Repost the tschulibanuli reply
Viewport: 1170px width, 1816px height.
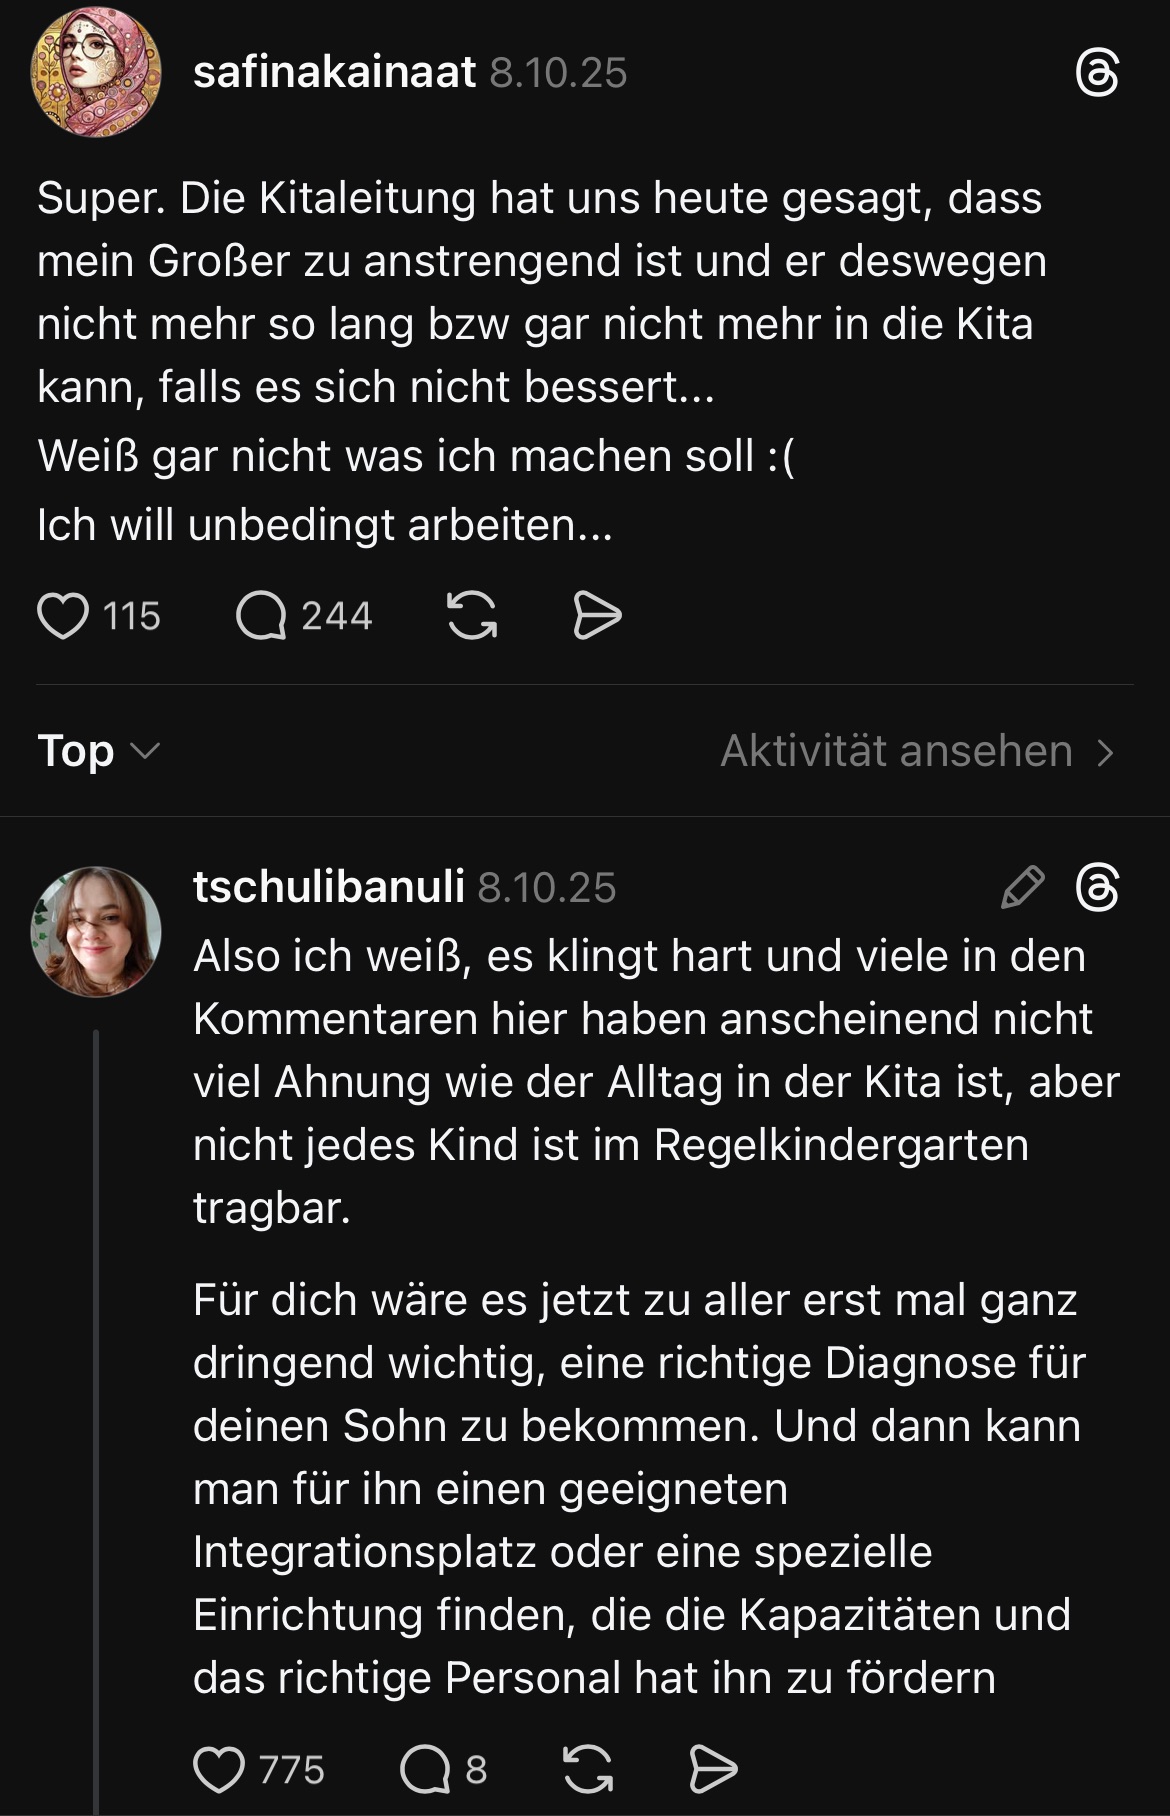pyautogui.click(x=588, y=1770)
